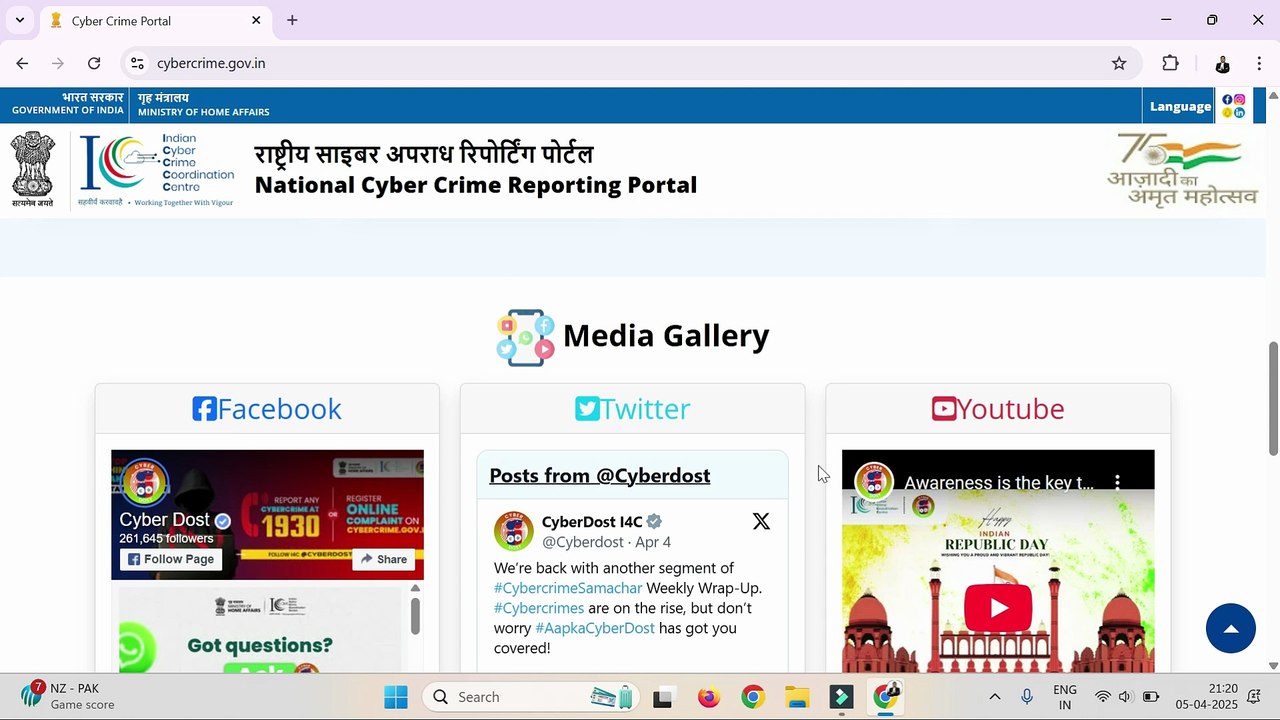The width and height of the screenshot is (1280, 720).
Task: Open the ENG IN language switcher
Action: pyautogui.click(x=1065, y=697)
